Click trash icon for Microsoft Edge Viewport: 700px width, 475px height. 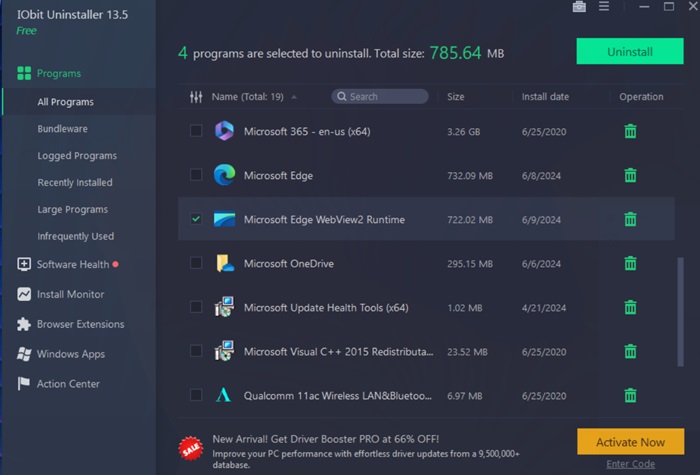(x=630, y=175)
